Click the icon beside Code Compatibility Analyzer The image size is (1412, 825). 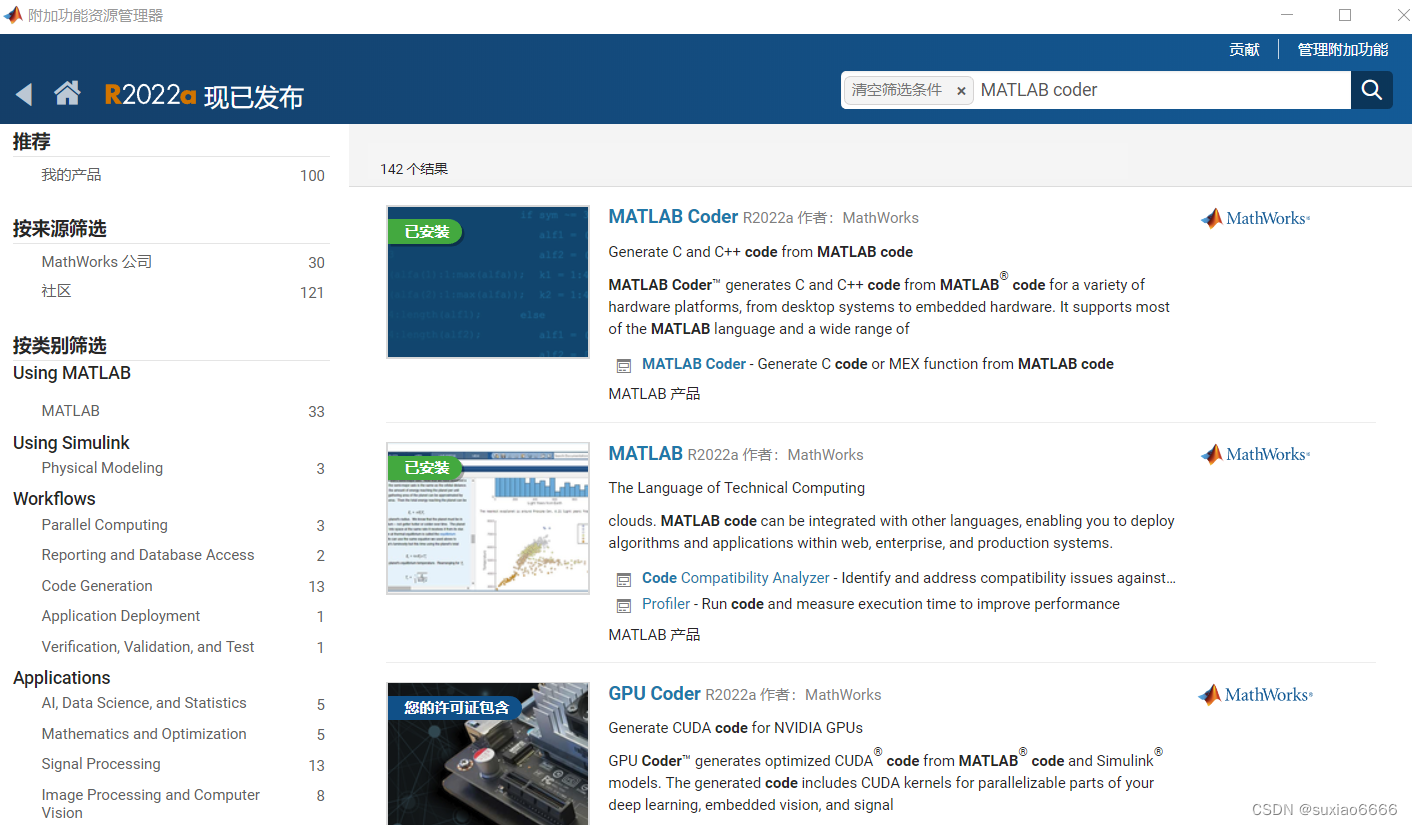[x=624, y=579]
